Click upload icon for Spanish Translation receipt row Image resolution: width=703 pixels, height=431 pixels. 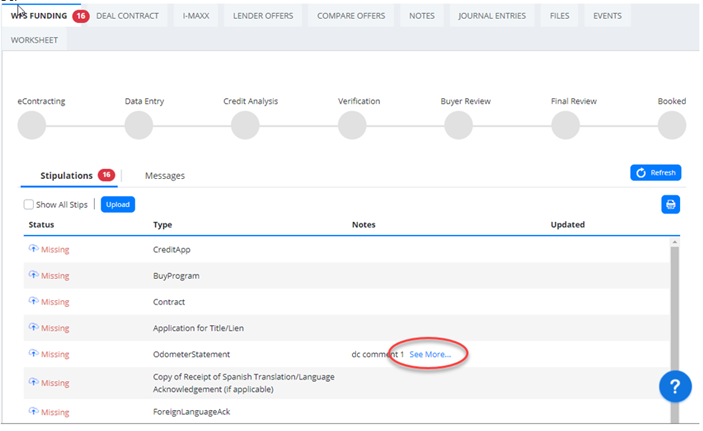click(34, 382)
